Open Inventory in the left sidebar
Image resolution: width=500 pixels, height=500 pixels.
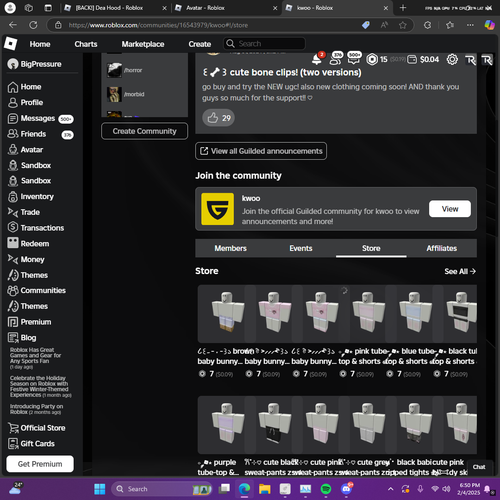[31, 197]
